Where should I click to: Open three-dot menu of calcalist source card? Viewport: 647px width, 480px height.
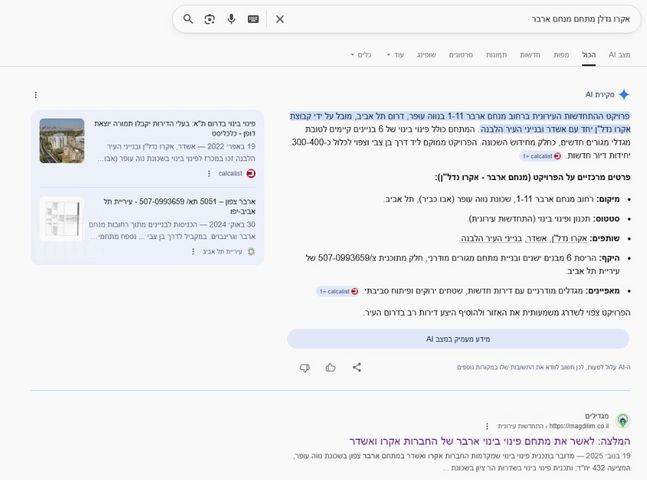(209, 173)
